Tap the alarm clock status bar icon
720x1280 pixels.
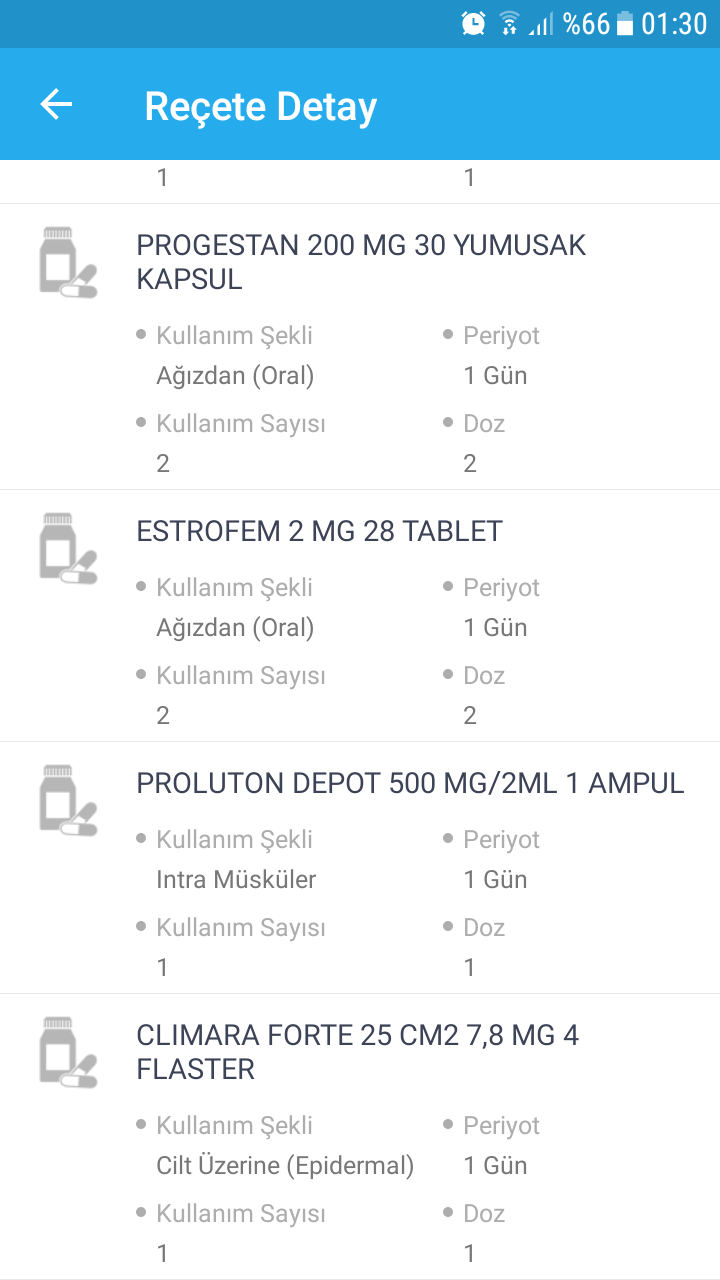tap(474, 24)
